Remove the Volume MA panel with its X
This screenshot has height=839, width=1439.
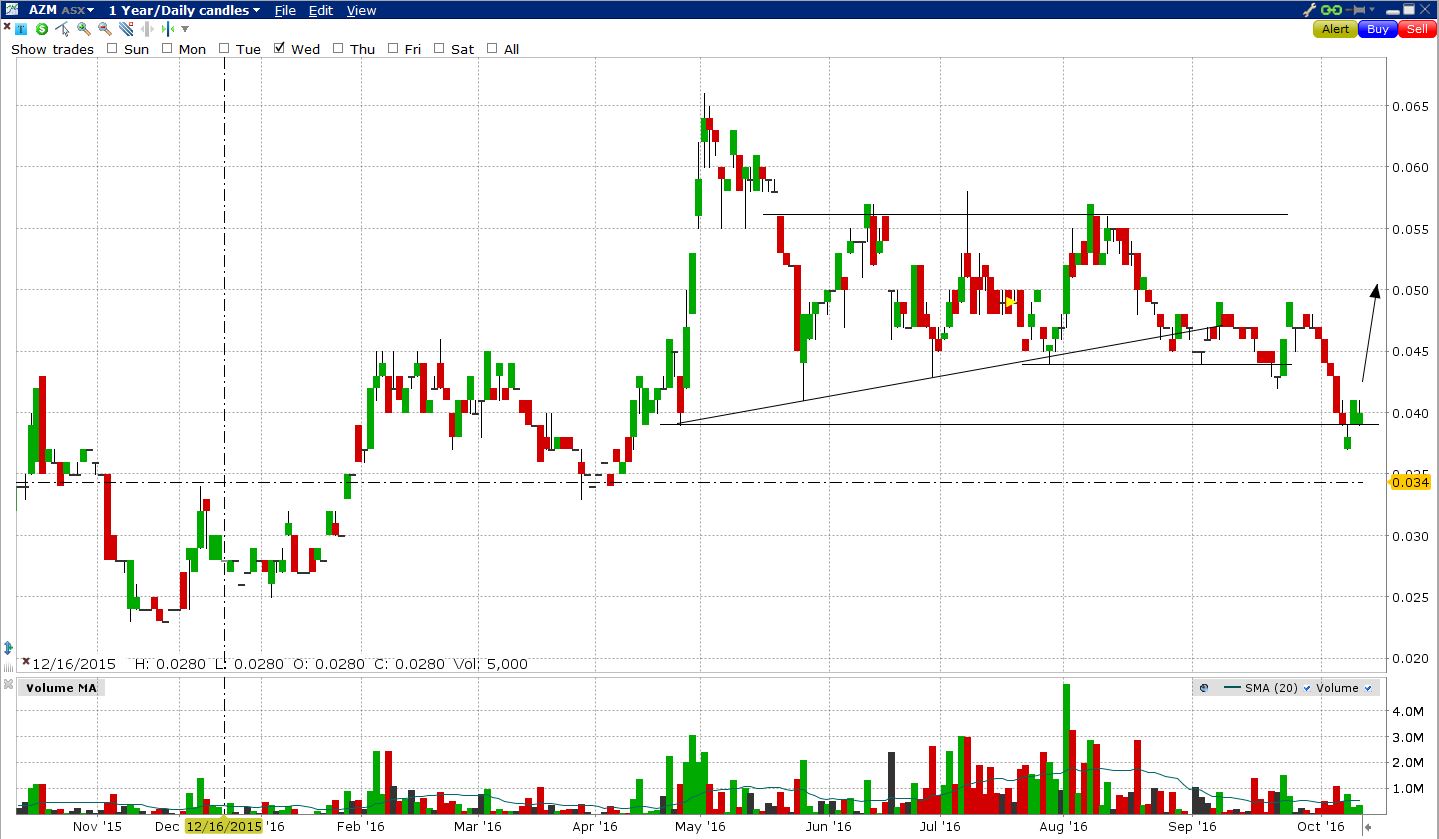coord(9,685)
